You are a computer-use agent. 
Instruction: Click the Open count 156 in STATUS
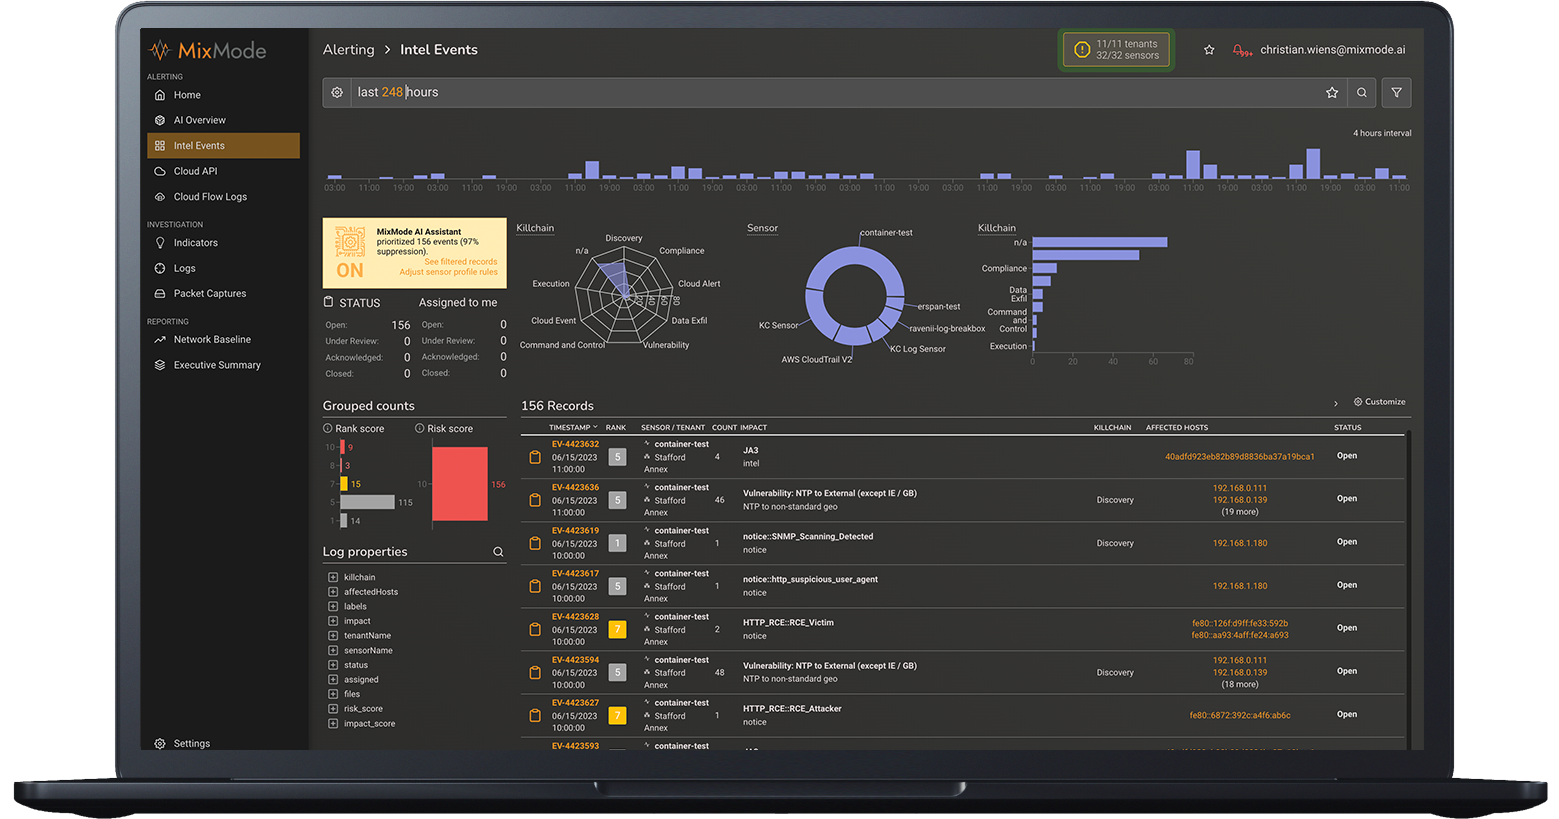click(401, 325)
